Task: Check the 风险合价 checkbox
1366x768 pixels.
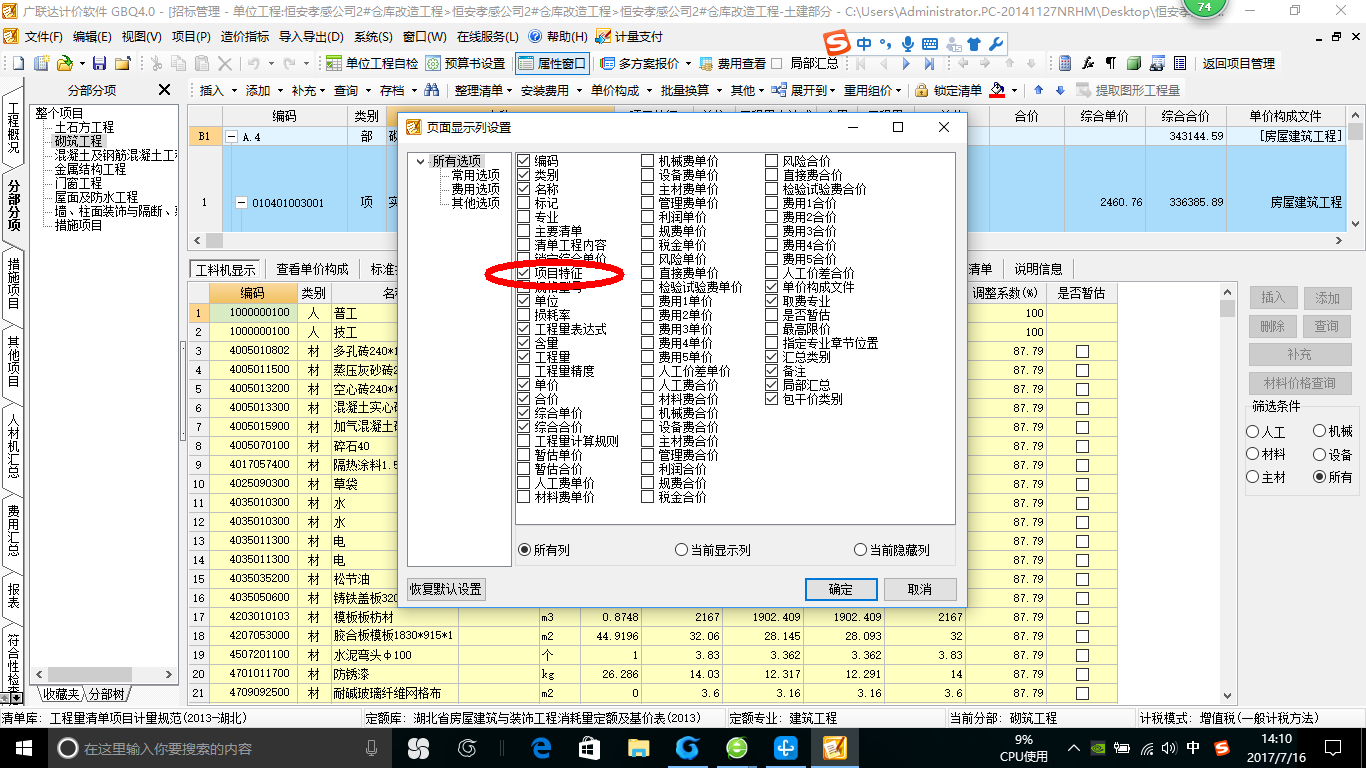Action: [772, 161]
